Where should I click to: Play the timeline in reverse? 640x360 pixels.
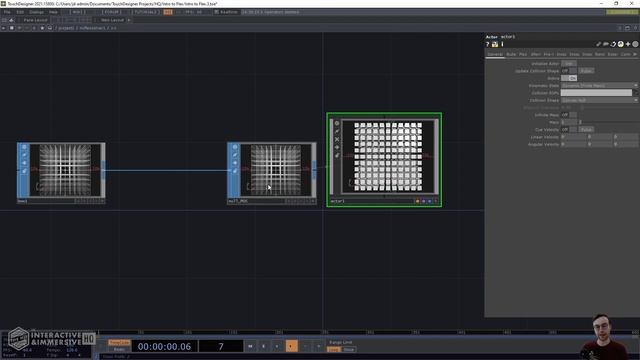(x=277, y=347)
